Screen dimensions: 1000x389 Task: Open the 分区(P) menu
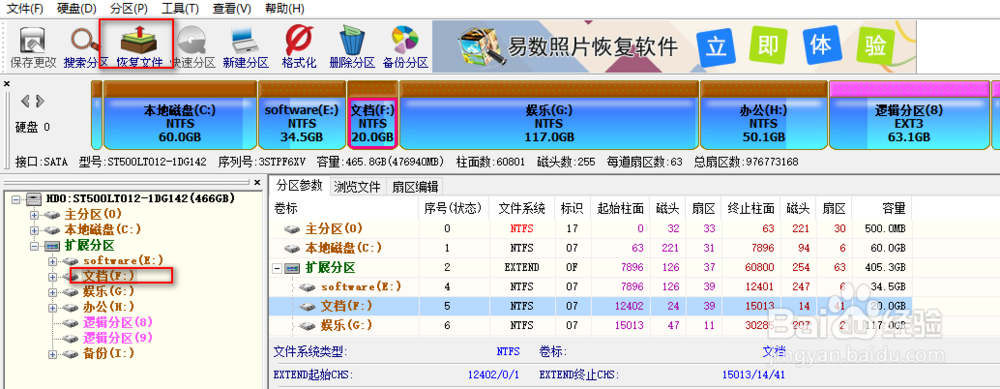coord(128,9)
